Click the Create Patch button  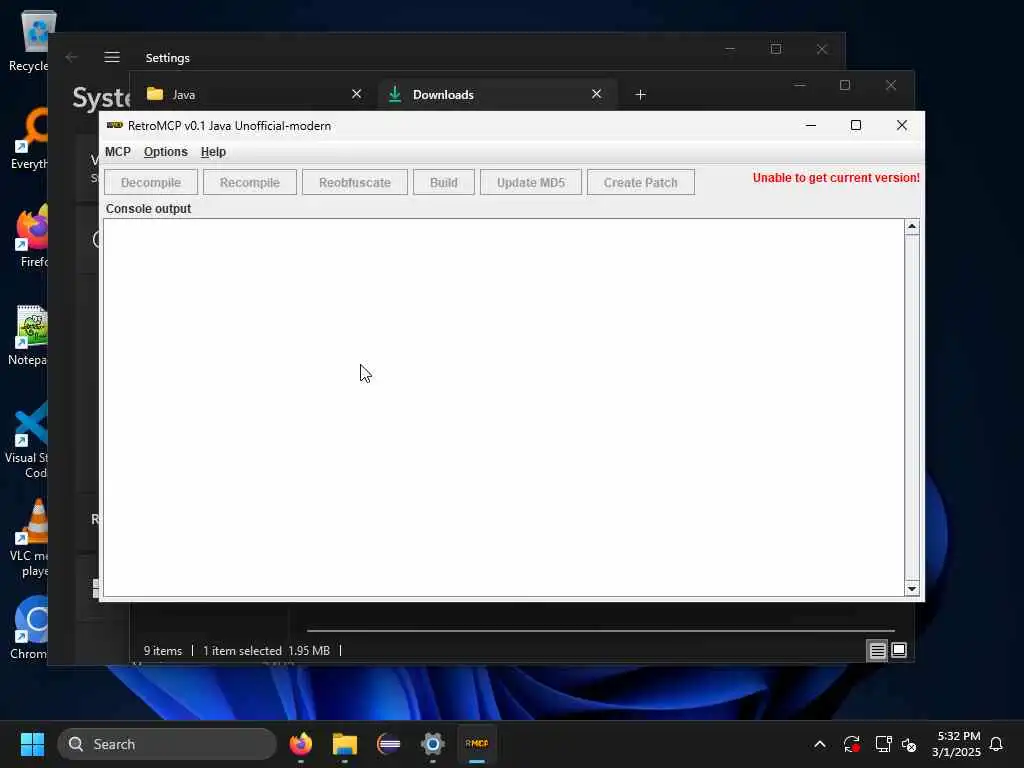(641, 182)
